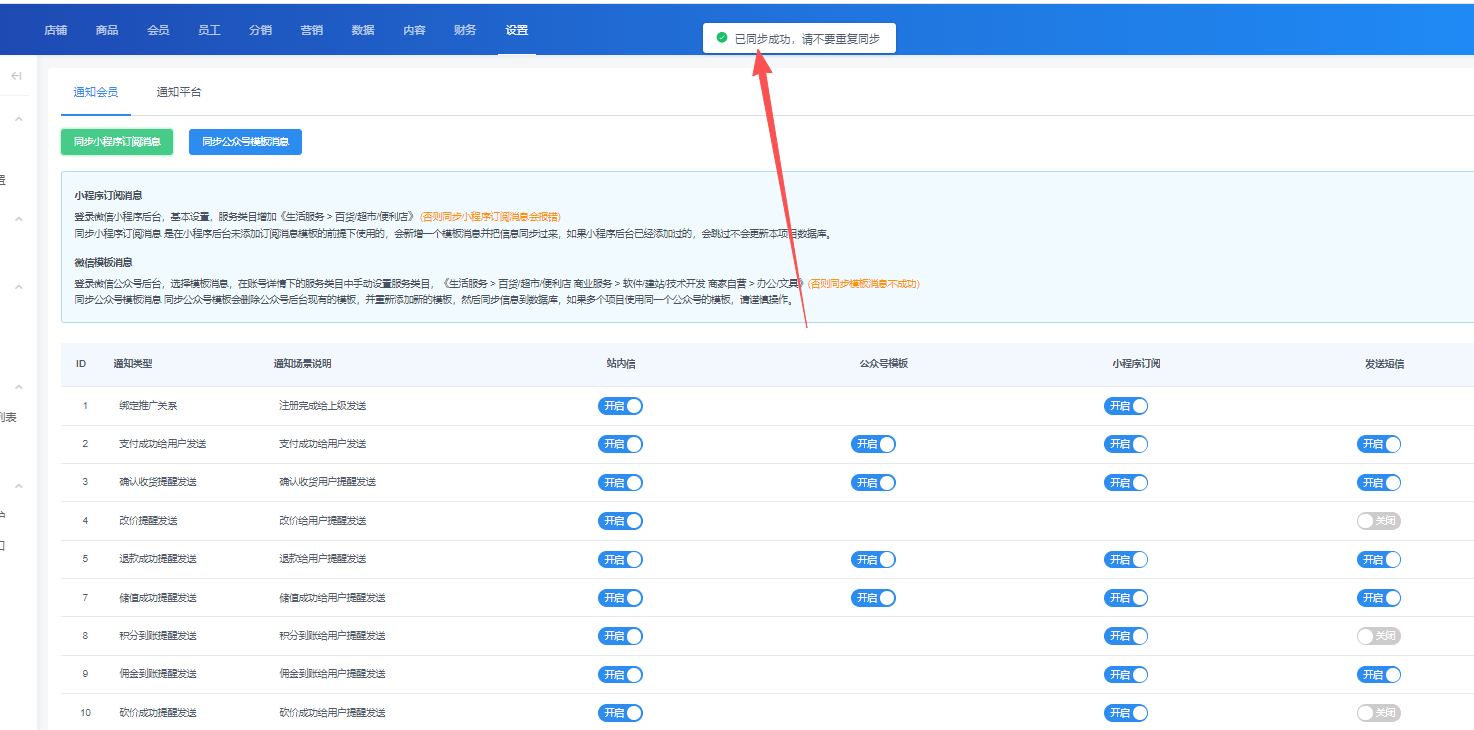The image size is (1474, 730).
Task: Disable 公众号模板 toggle for 储值成功提醒发送
Action: (873, 598)
